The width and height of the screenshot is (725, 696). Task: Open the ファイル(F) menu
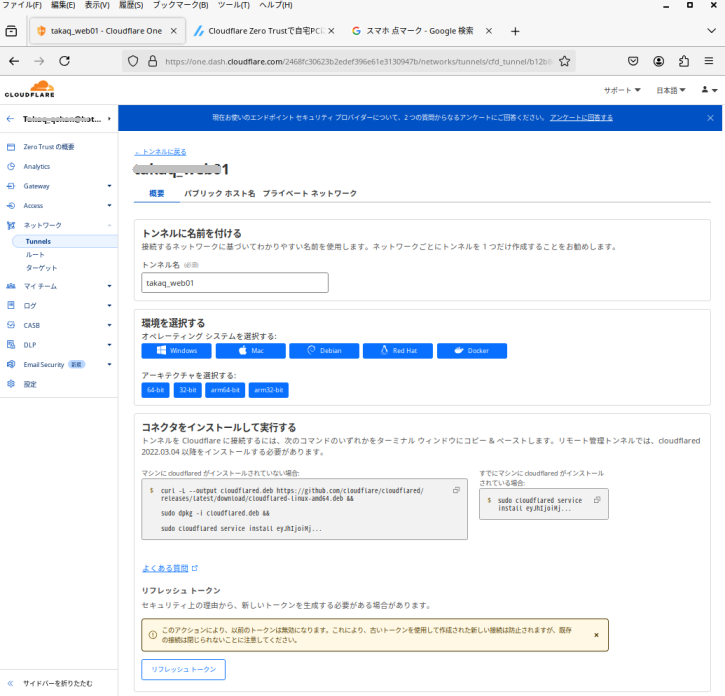click(x=22, y=5)
